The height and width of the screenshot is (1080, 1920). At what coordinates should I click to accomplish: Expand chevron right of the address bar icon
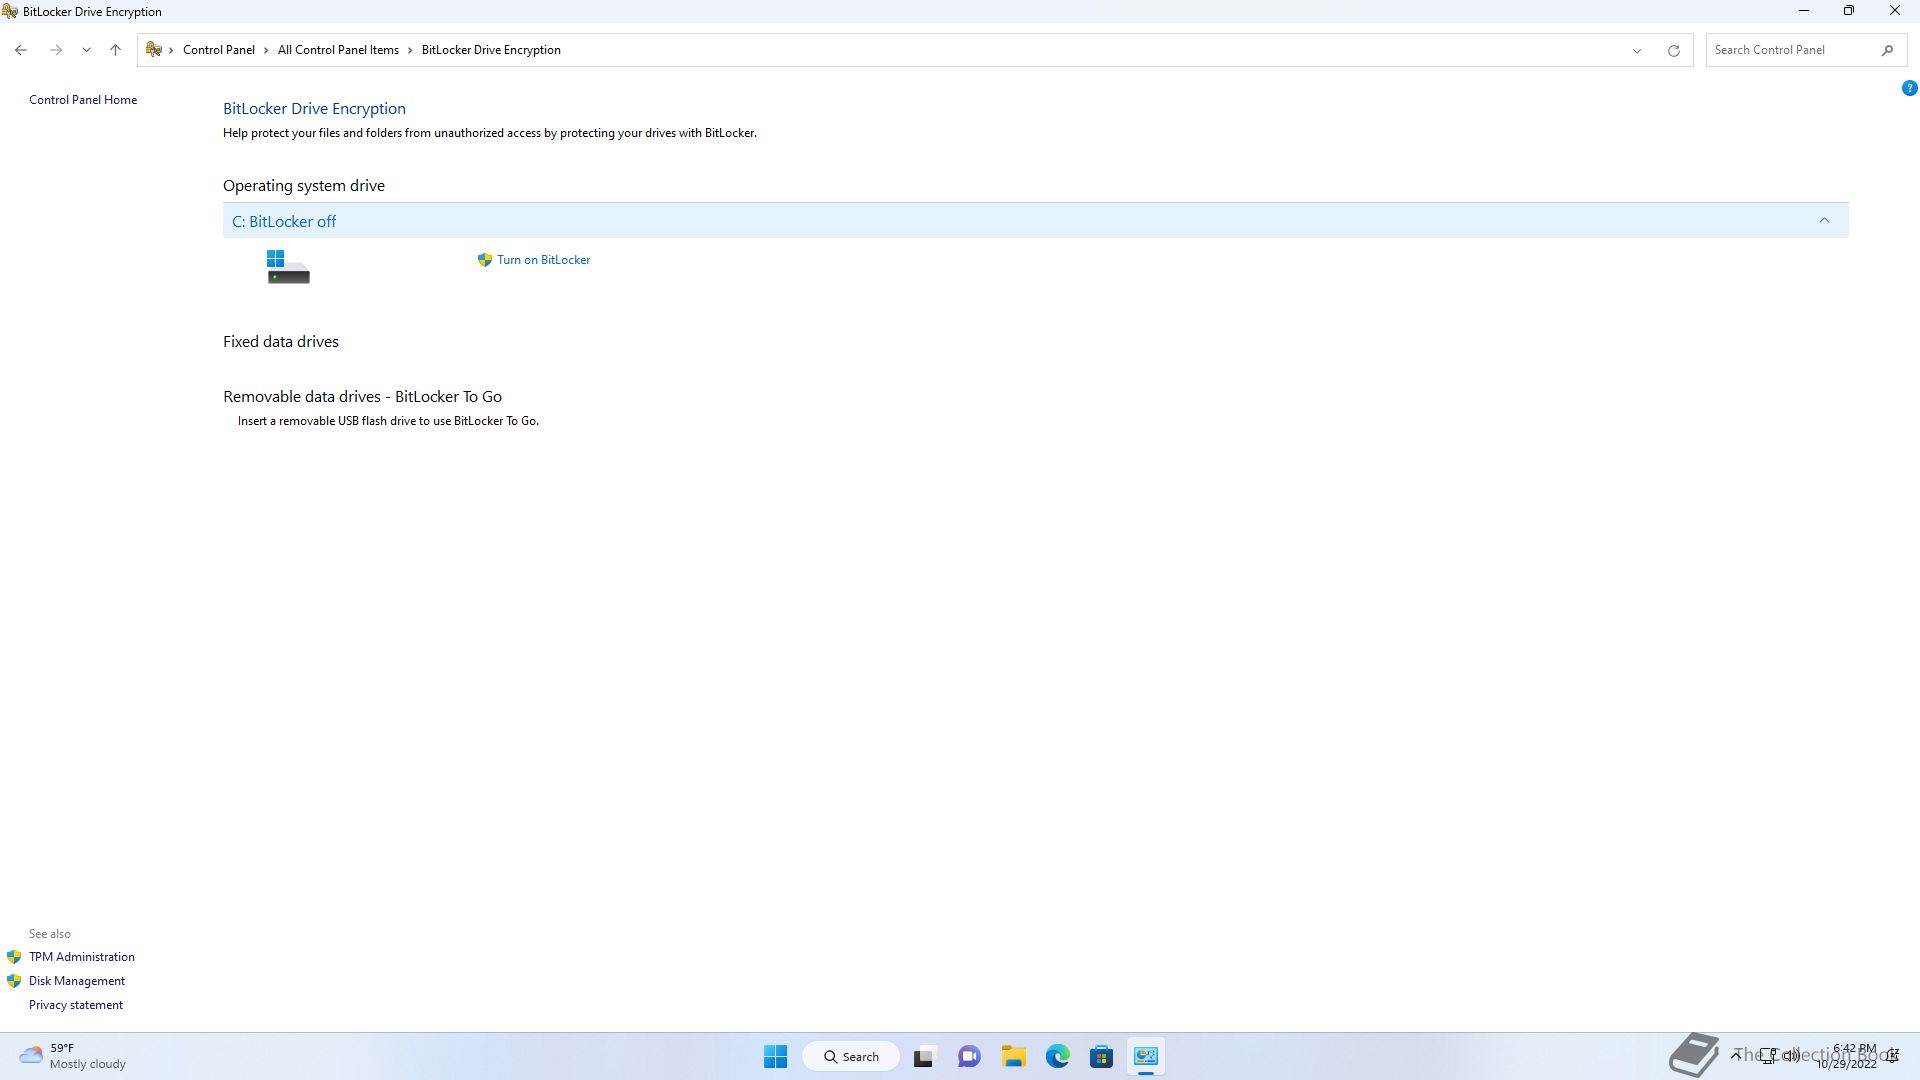click(172, 50)
